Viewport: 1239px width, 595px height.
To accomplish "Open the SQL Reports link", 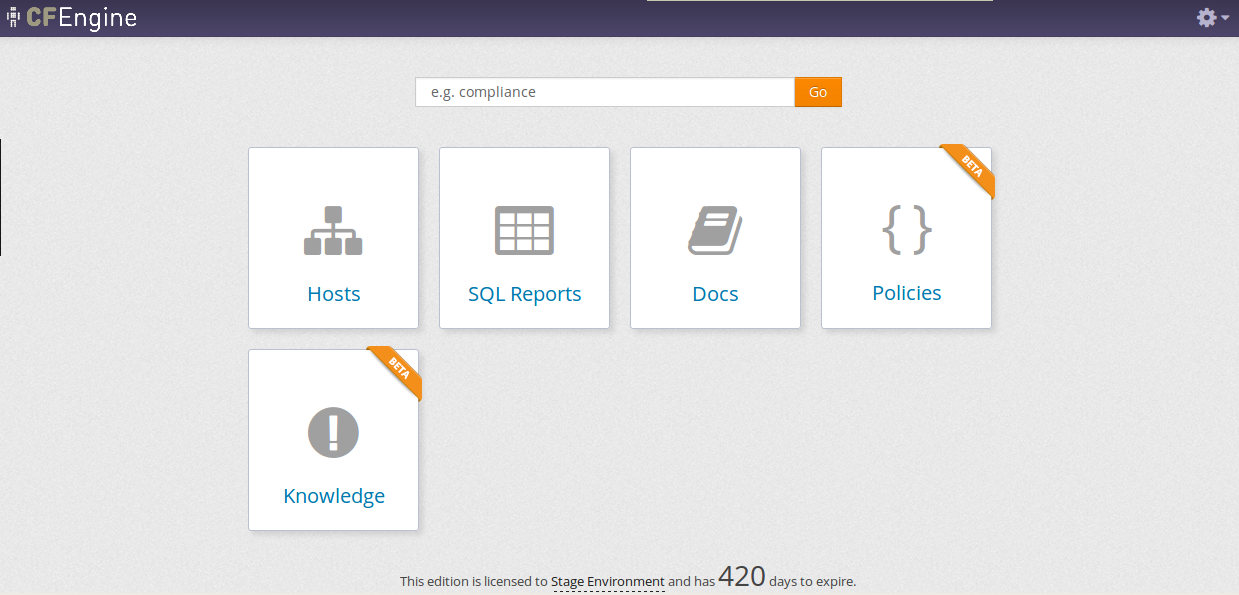I will (525, 294).
